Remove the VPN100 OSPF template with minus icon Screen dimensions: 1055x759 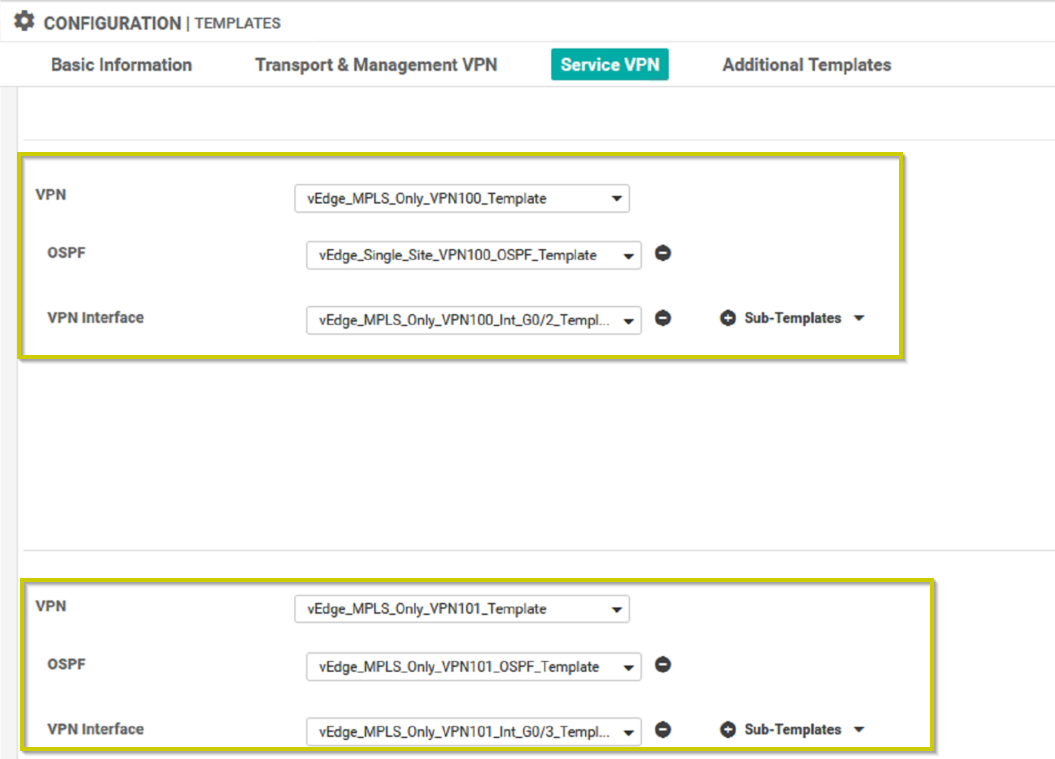click(x=663, y=254)
